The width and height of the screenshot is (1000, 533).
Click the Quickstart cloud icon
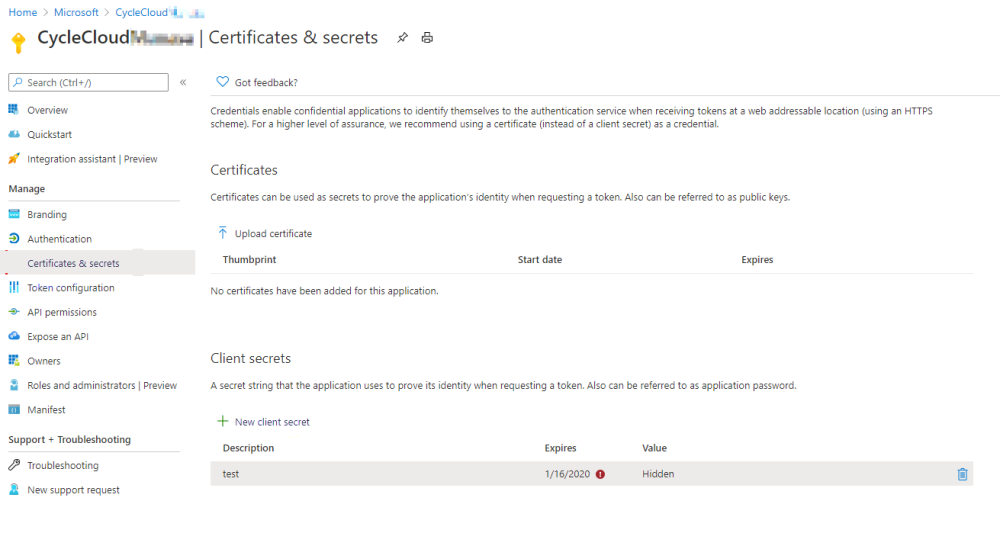[x=14, y=134]
